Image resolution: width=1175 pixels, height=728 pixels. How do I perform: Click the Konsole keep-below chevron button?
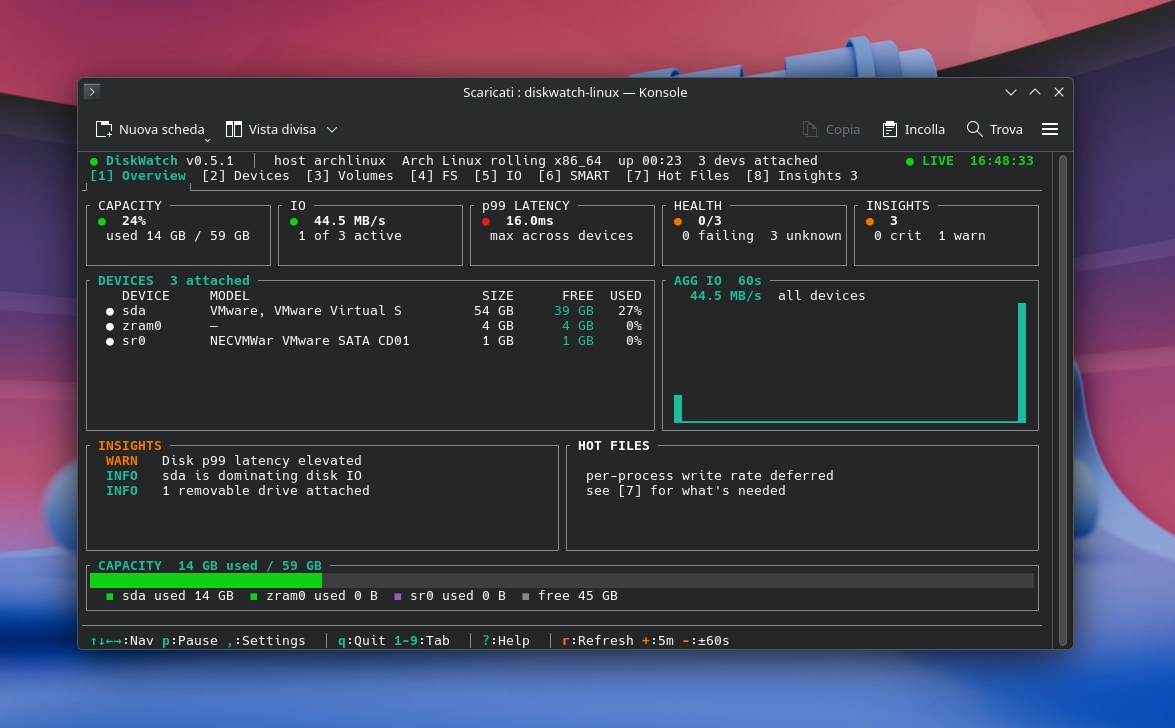tap(1011, 92)
